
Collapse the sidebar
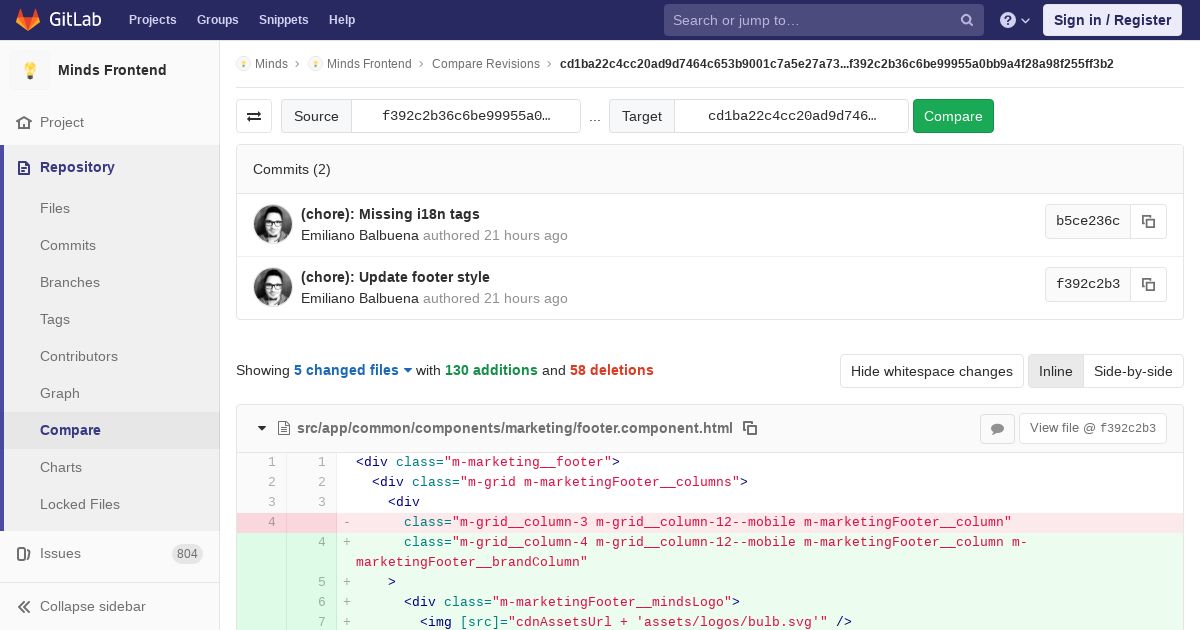(x=92, y=606)
